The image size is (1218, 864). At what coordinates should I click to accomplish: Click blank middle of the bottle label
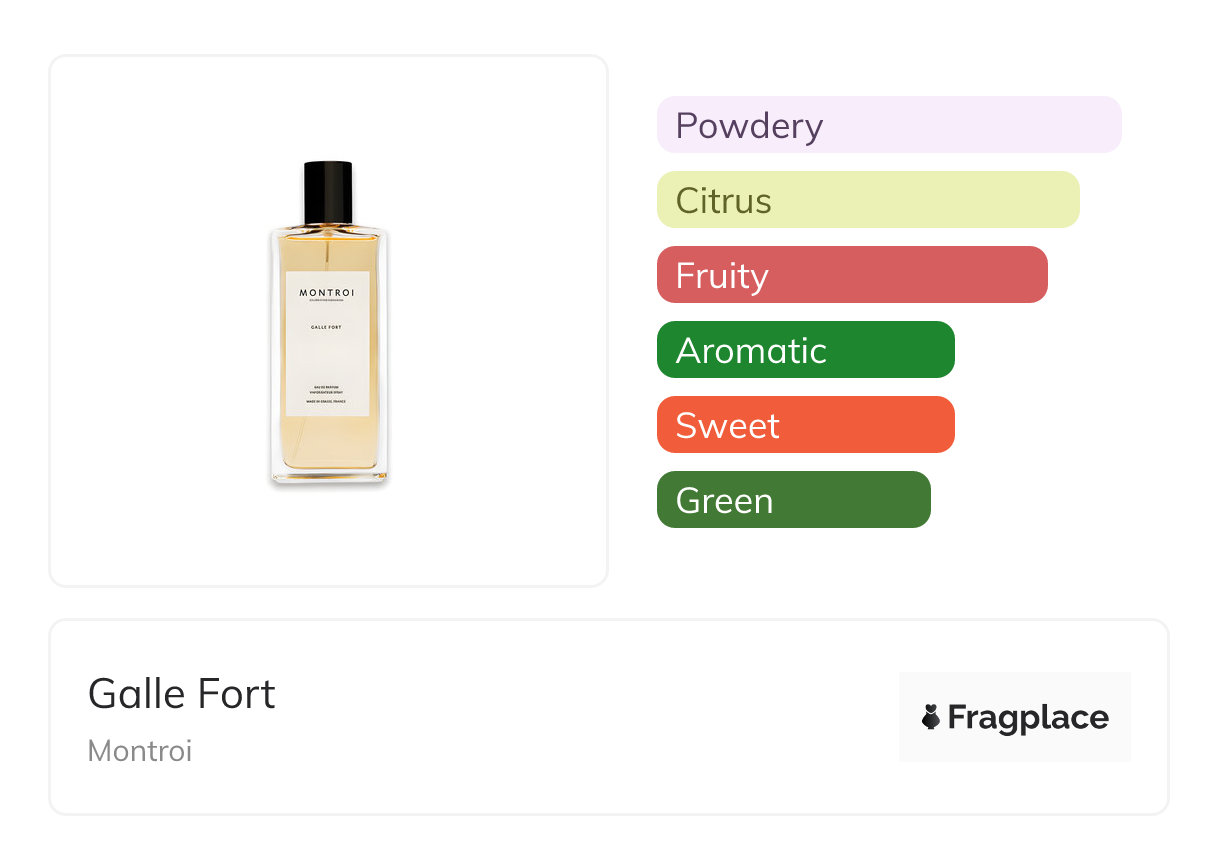click(x=328, y=356)
